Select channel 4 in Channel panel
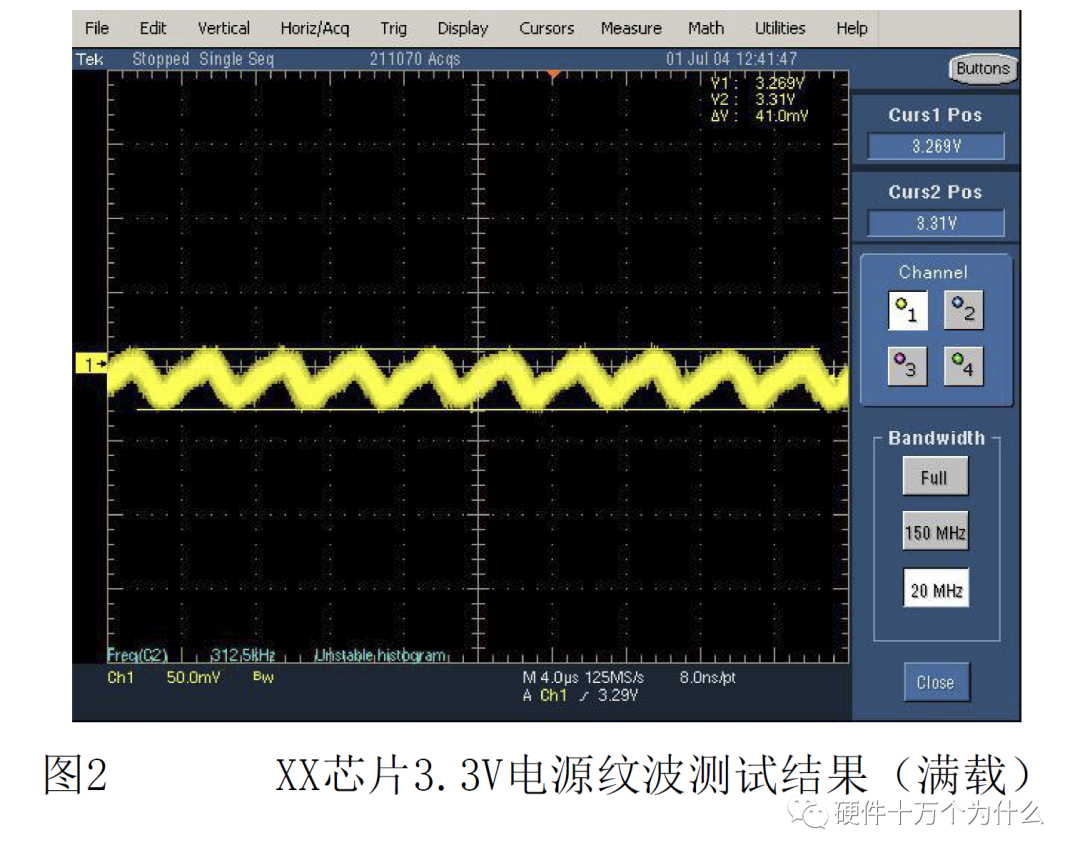The width and height of the screenshot is (1080, 860). tap(963, 366)
